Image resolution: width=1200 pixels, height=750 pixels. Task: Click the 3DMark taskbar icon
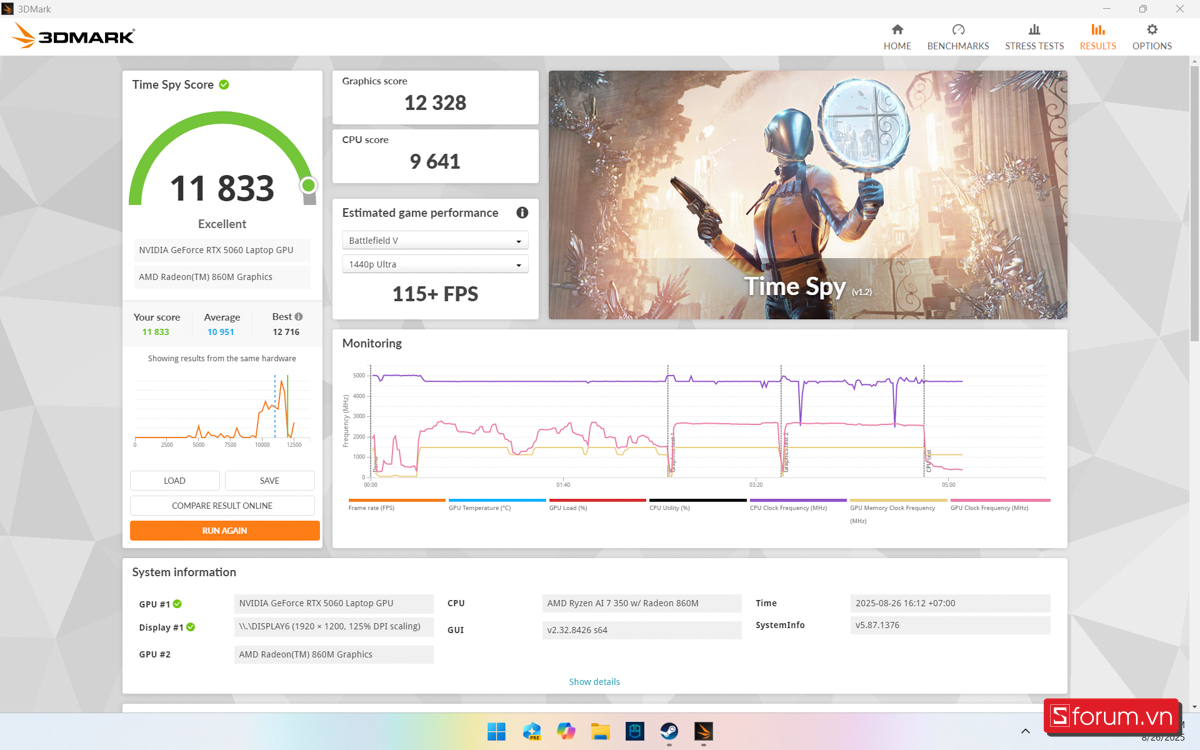(704, 732)
